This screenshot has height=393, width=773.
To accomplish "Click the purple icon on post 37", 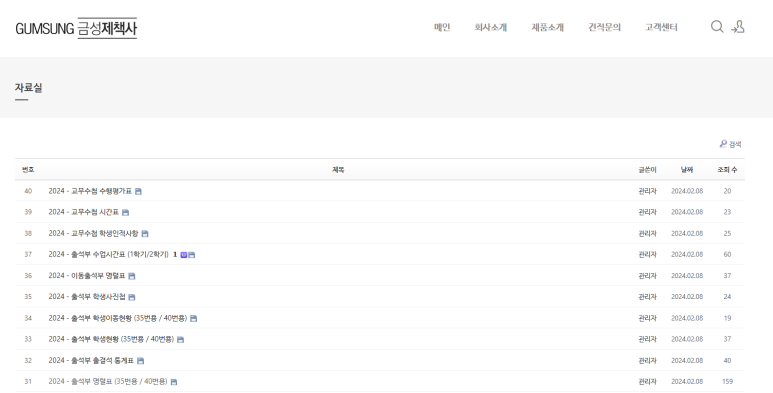I will pyautogui.click(x=183, y=255).
